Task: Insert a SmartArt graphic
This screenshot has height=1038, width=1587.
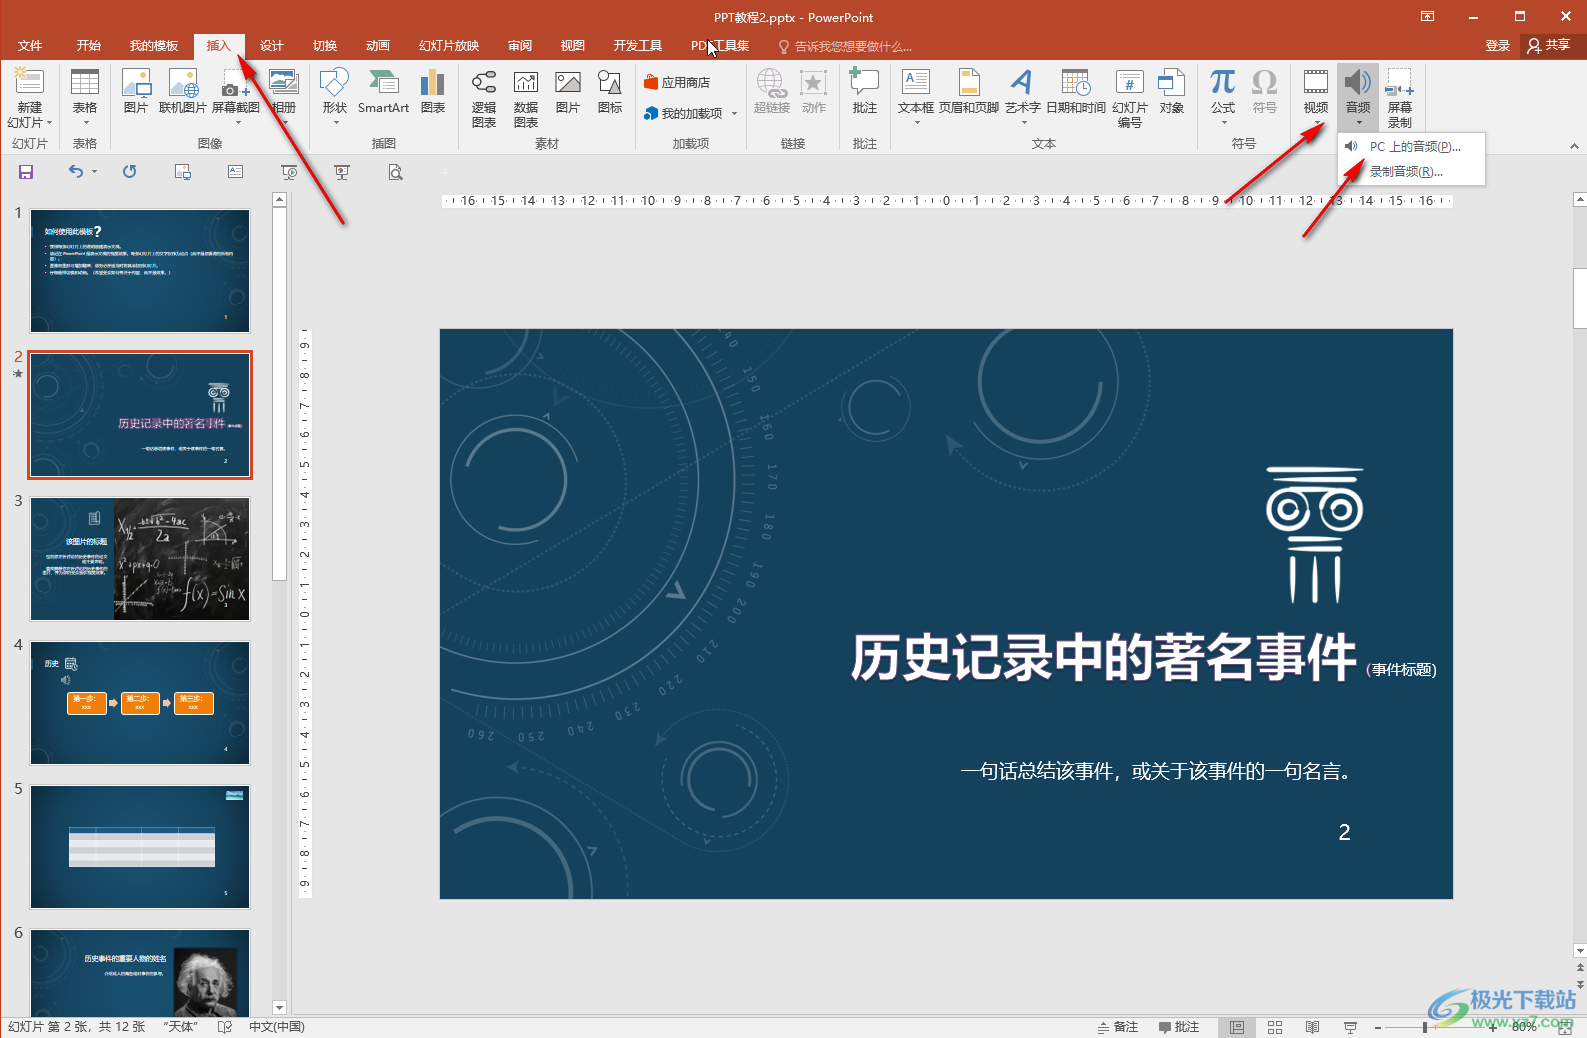Action: point(383,90)
